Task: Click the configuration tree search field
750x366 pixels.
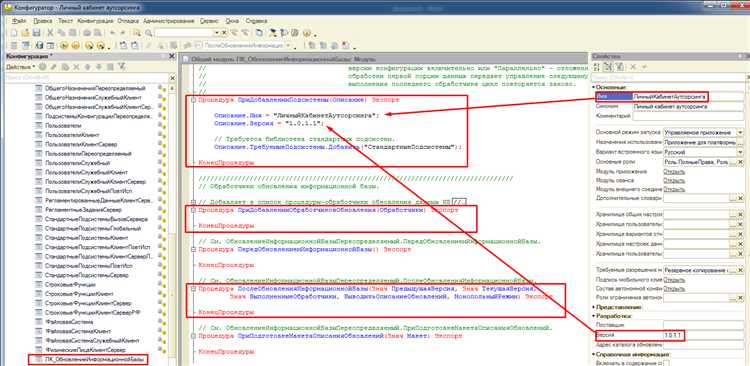Action: coord(87,78)
